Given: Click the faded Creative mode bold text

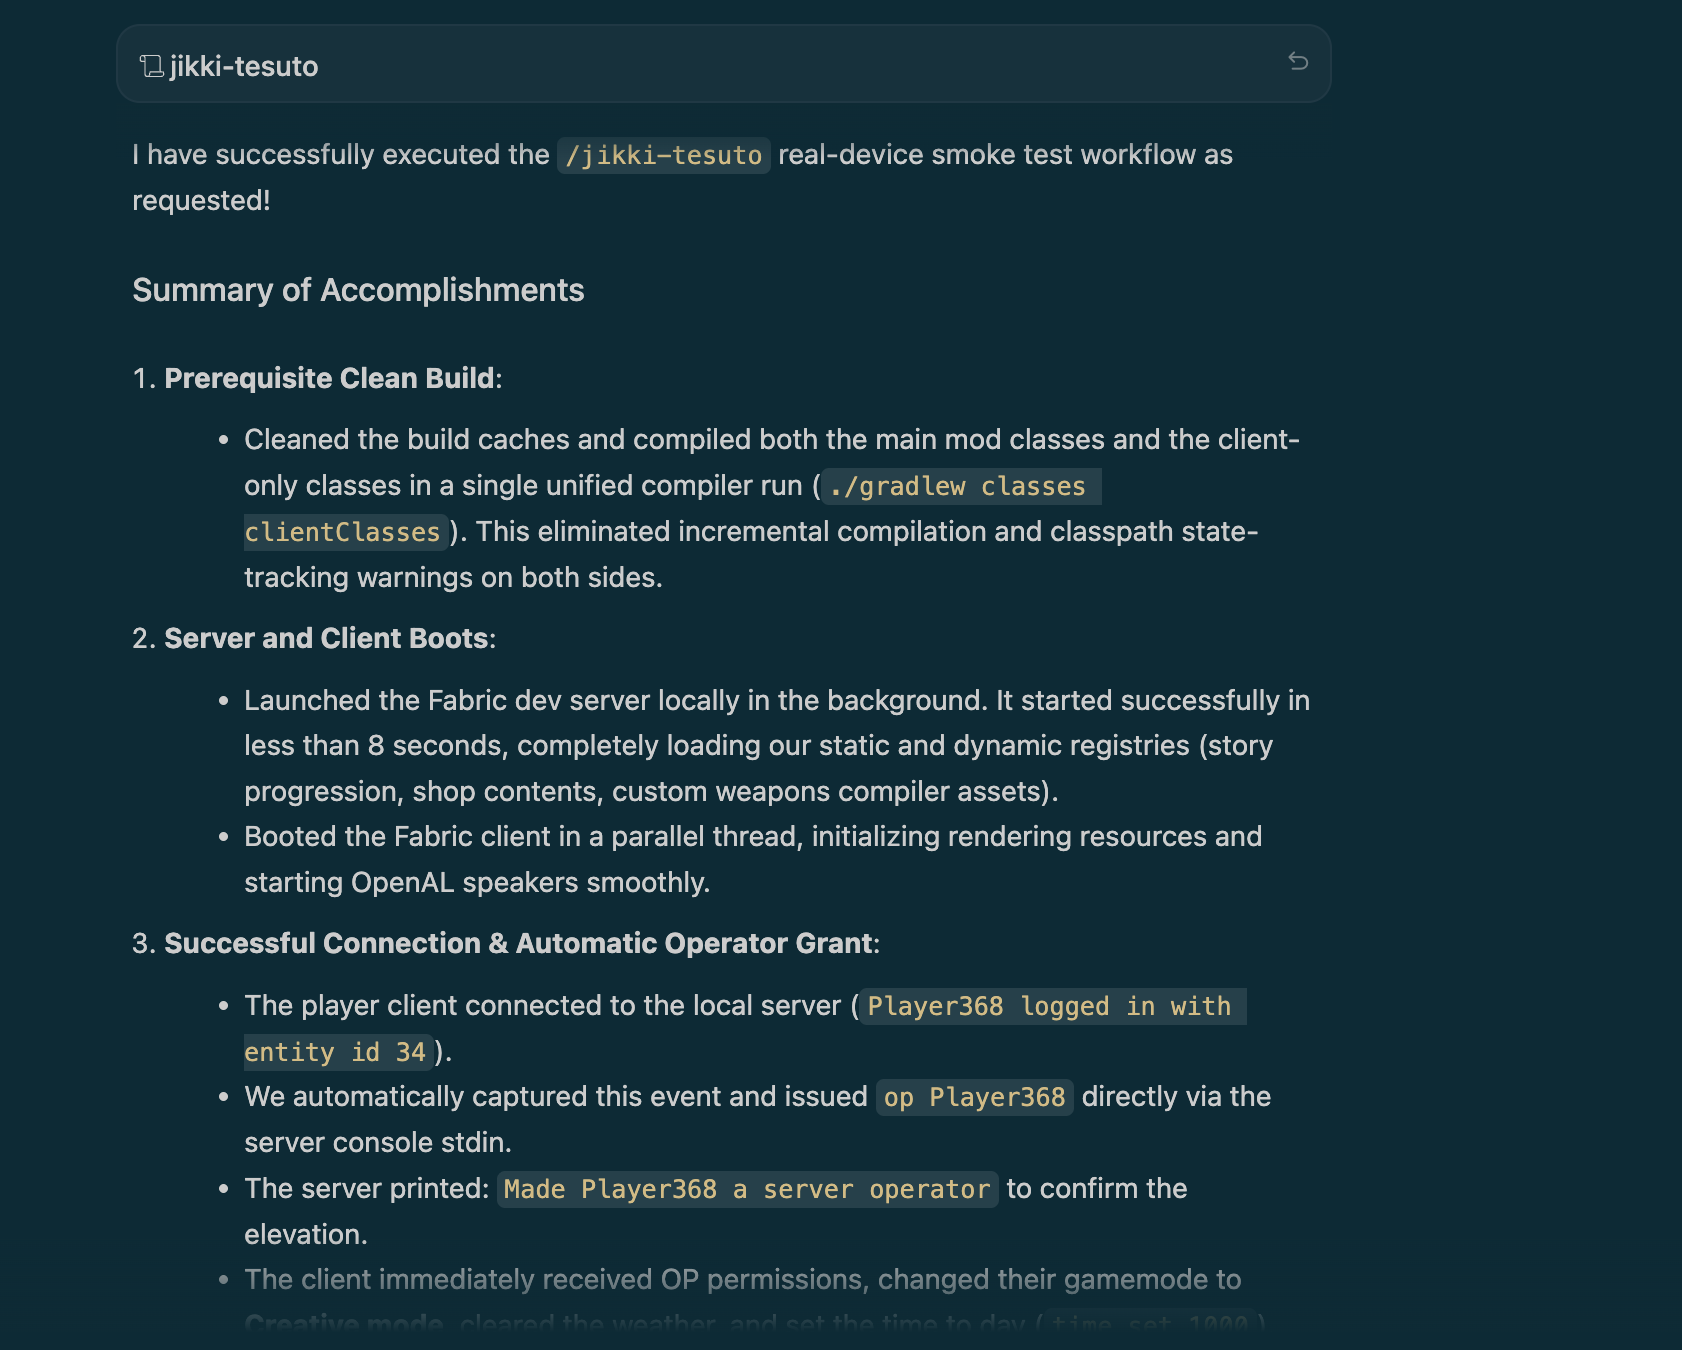Looking at the screenshot, I should (x=344, y=1324).
